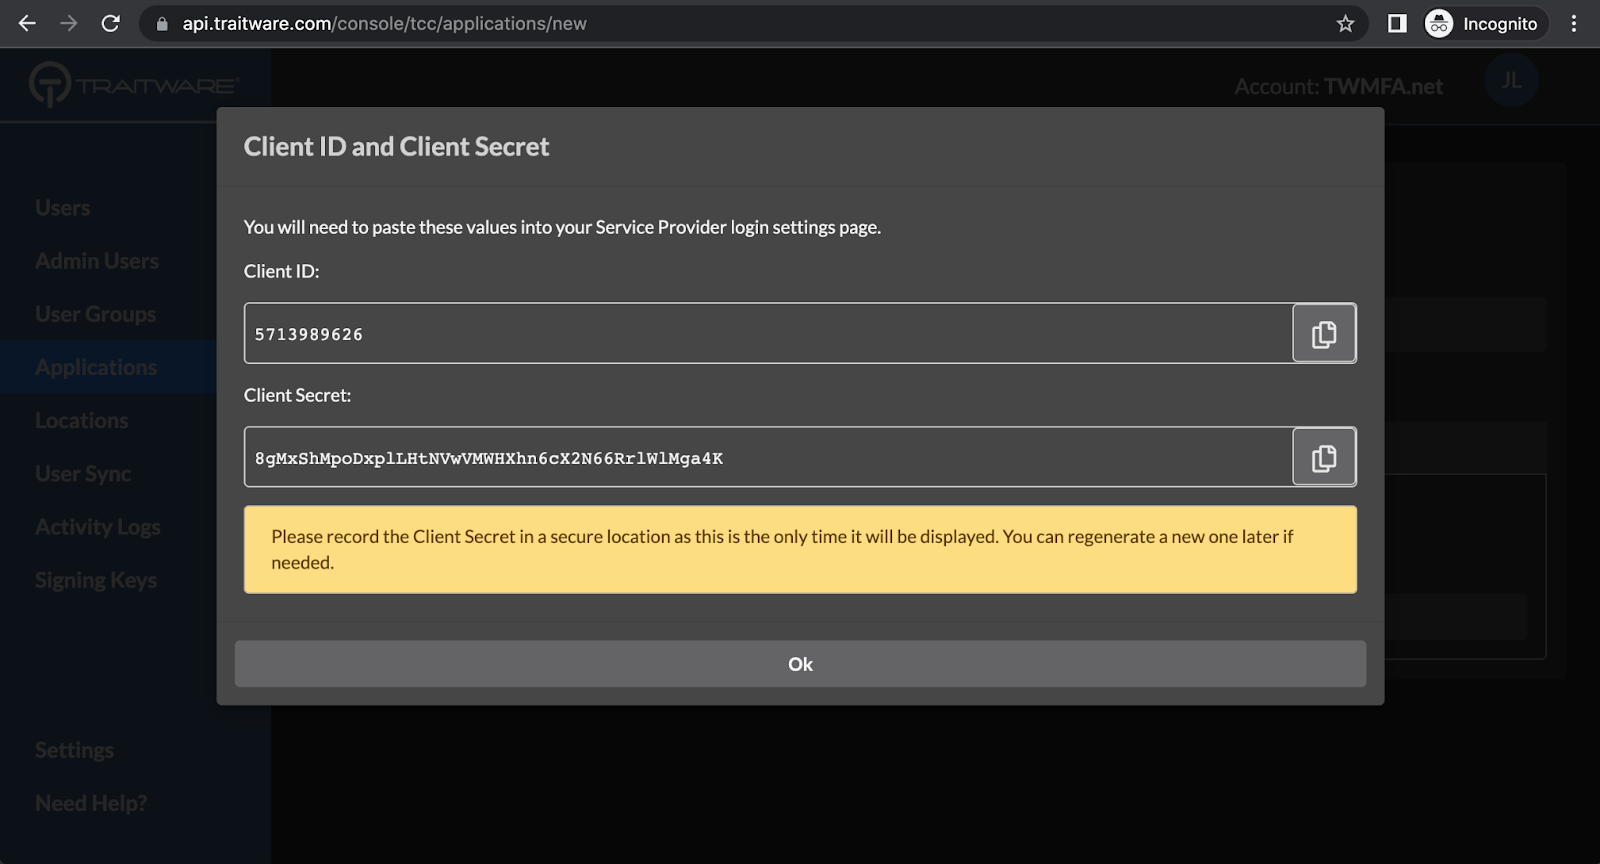The width and height of the screenshot is (1600, 864).
Task: Open the Incognito profile indicator
Action: click(x=1483, y=23)
